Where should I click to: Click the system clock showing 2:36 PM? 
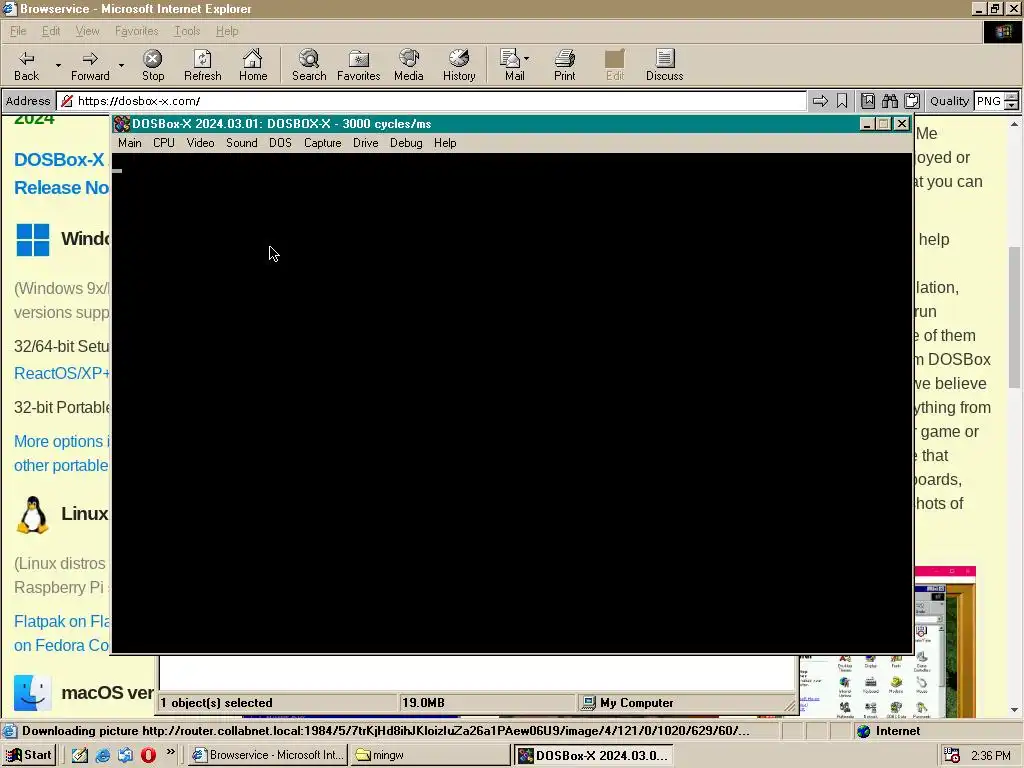tap(991, 756)
